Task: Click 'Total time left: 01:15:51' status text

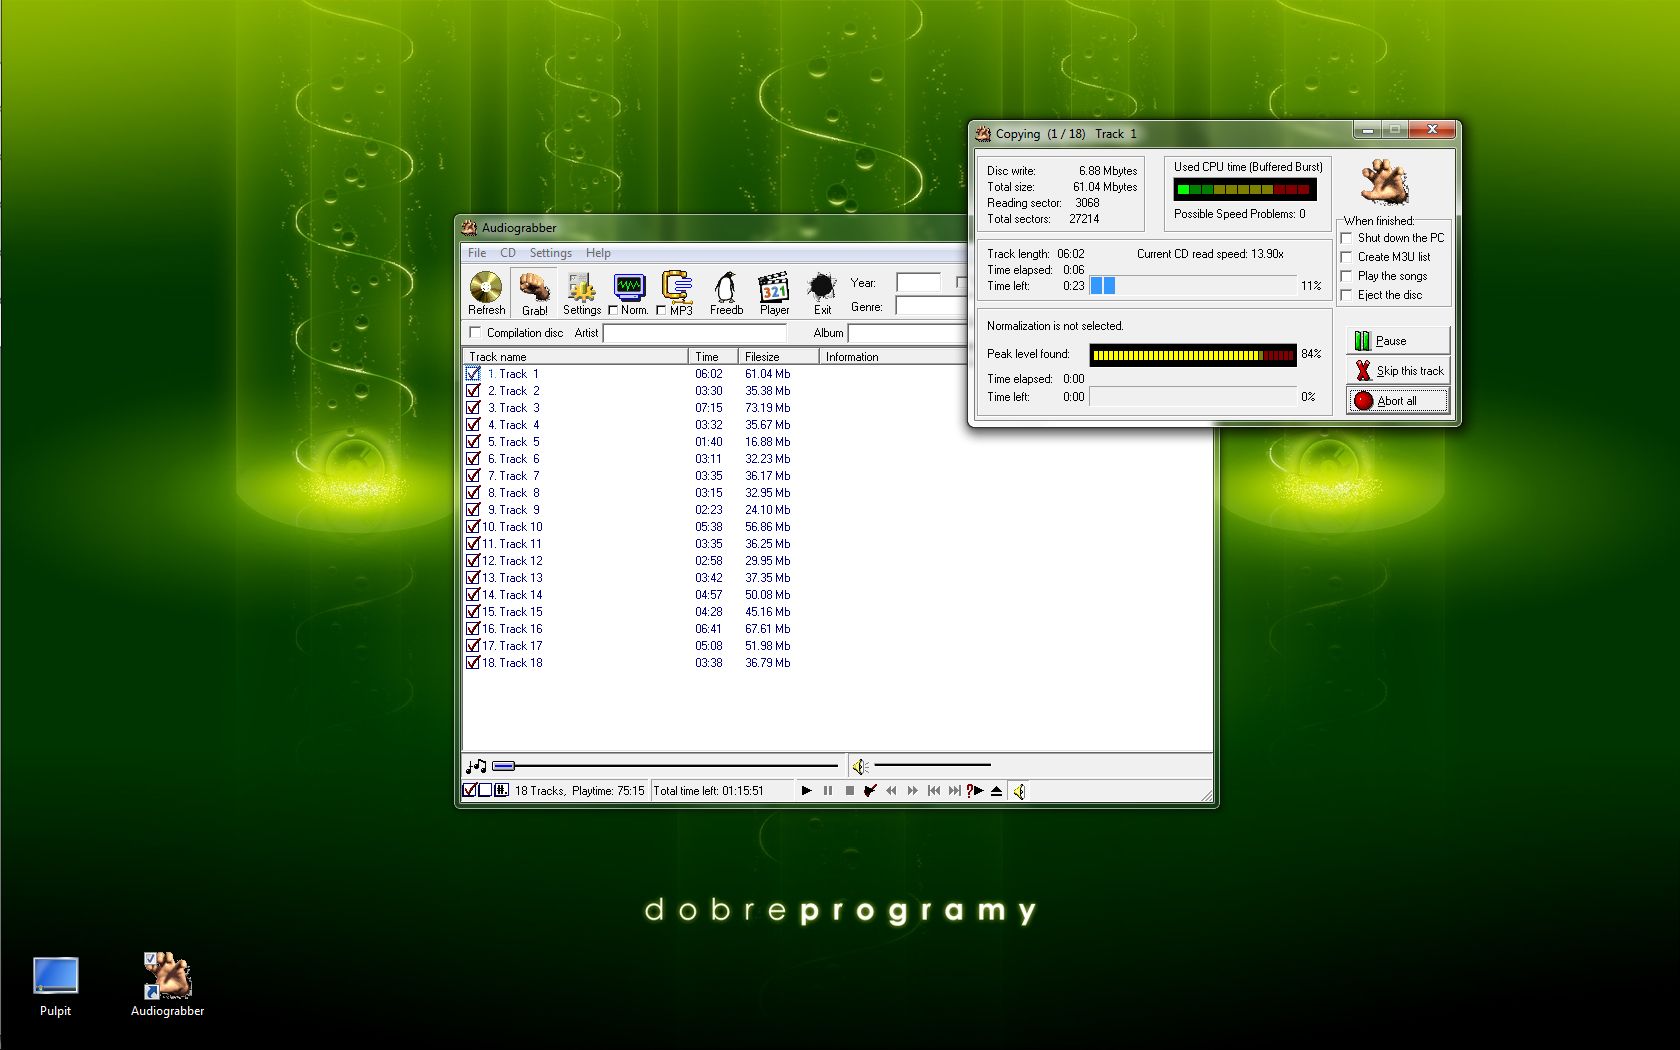Action: pyautogui.click(x=708, y=791)
